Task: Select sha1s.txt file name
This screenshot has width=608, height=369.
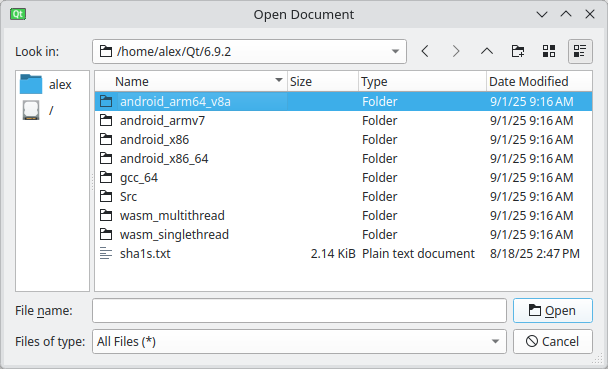Action: pos(145,253)
